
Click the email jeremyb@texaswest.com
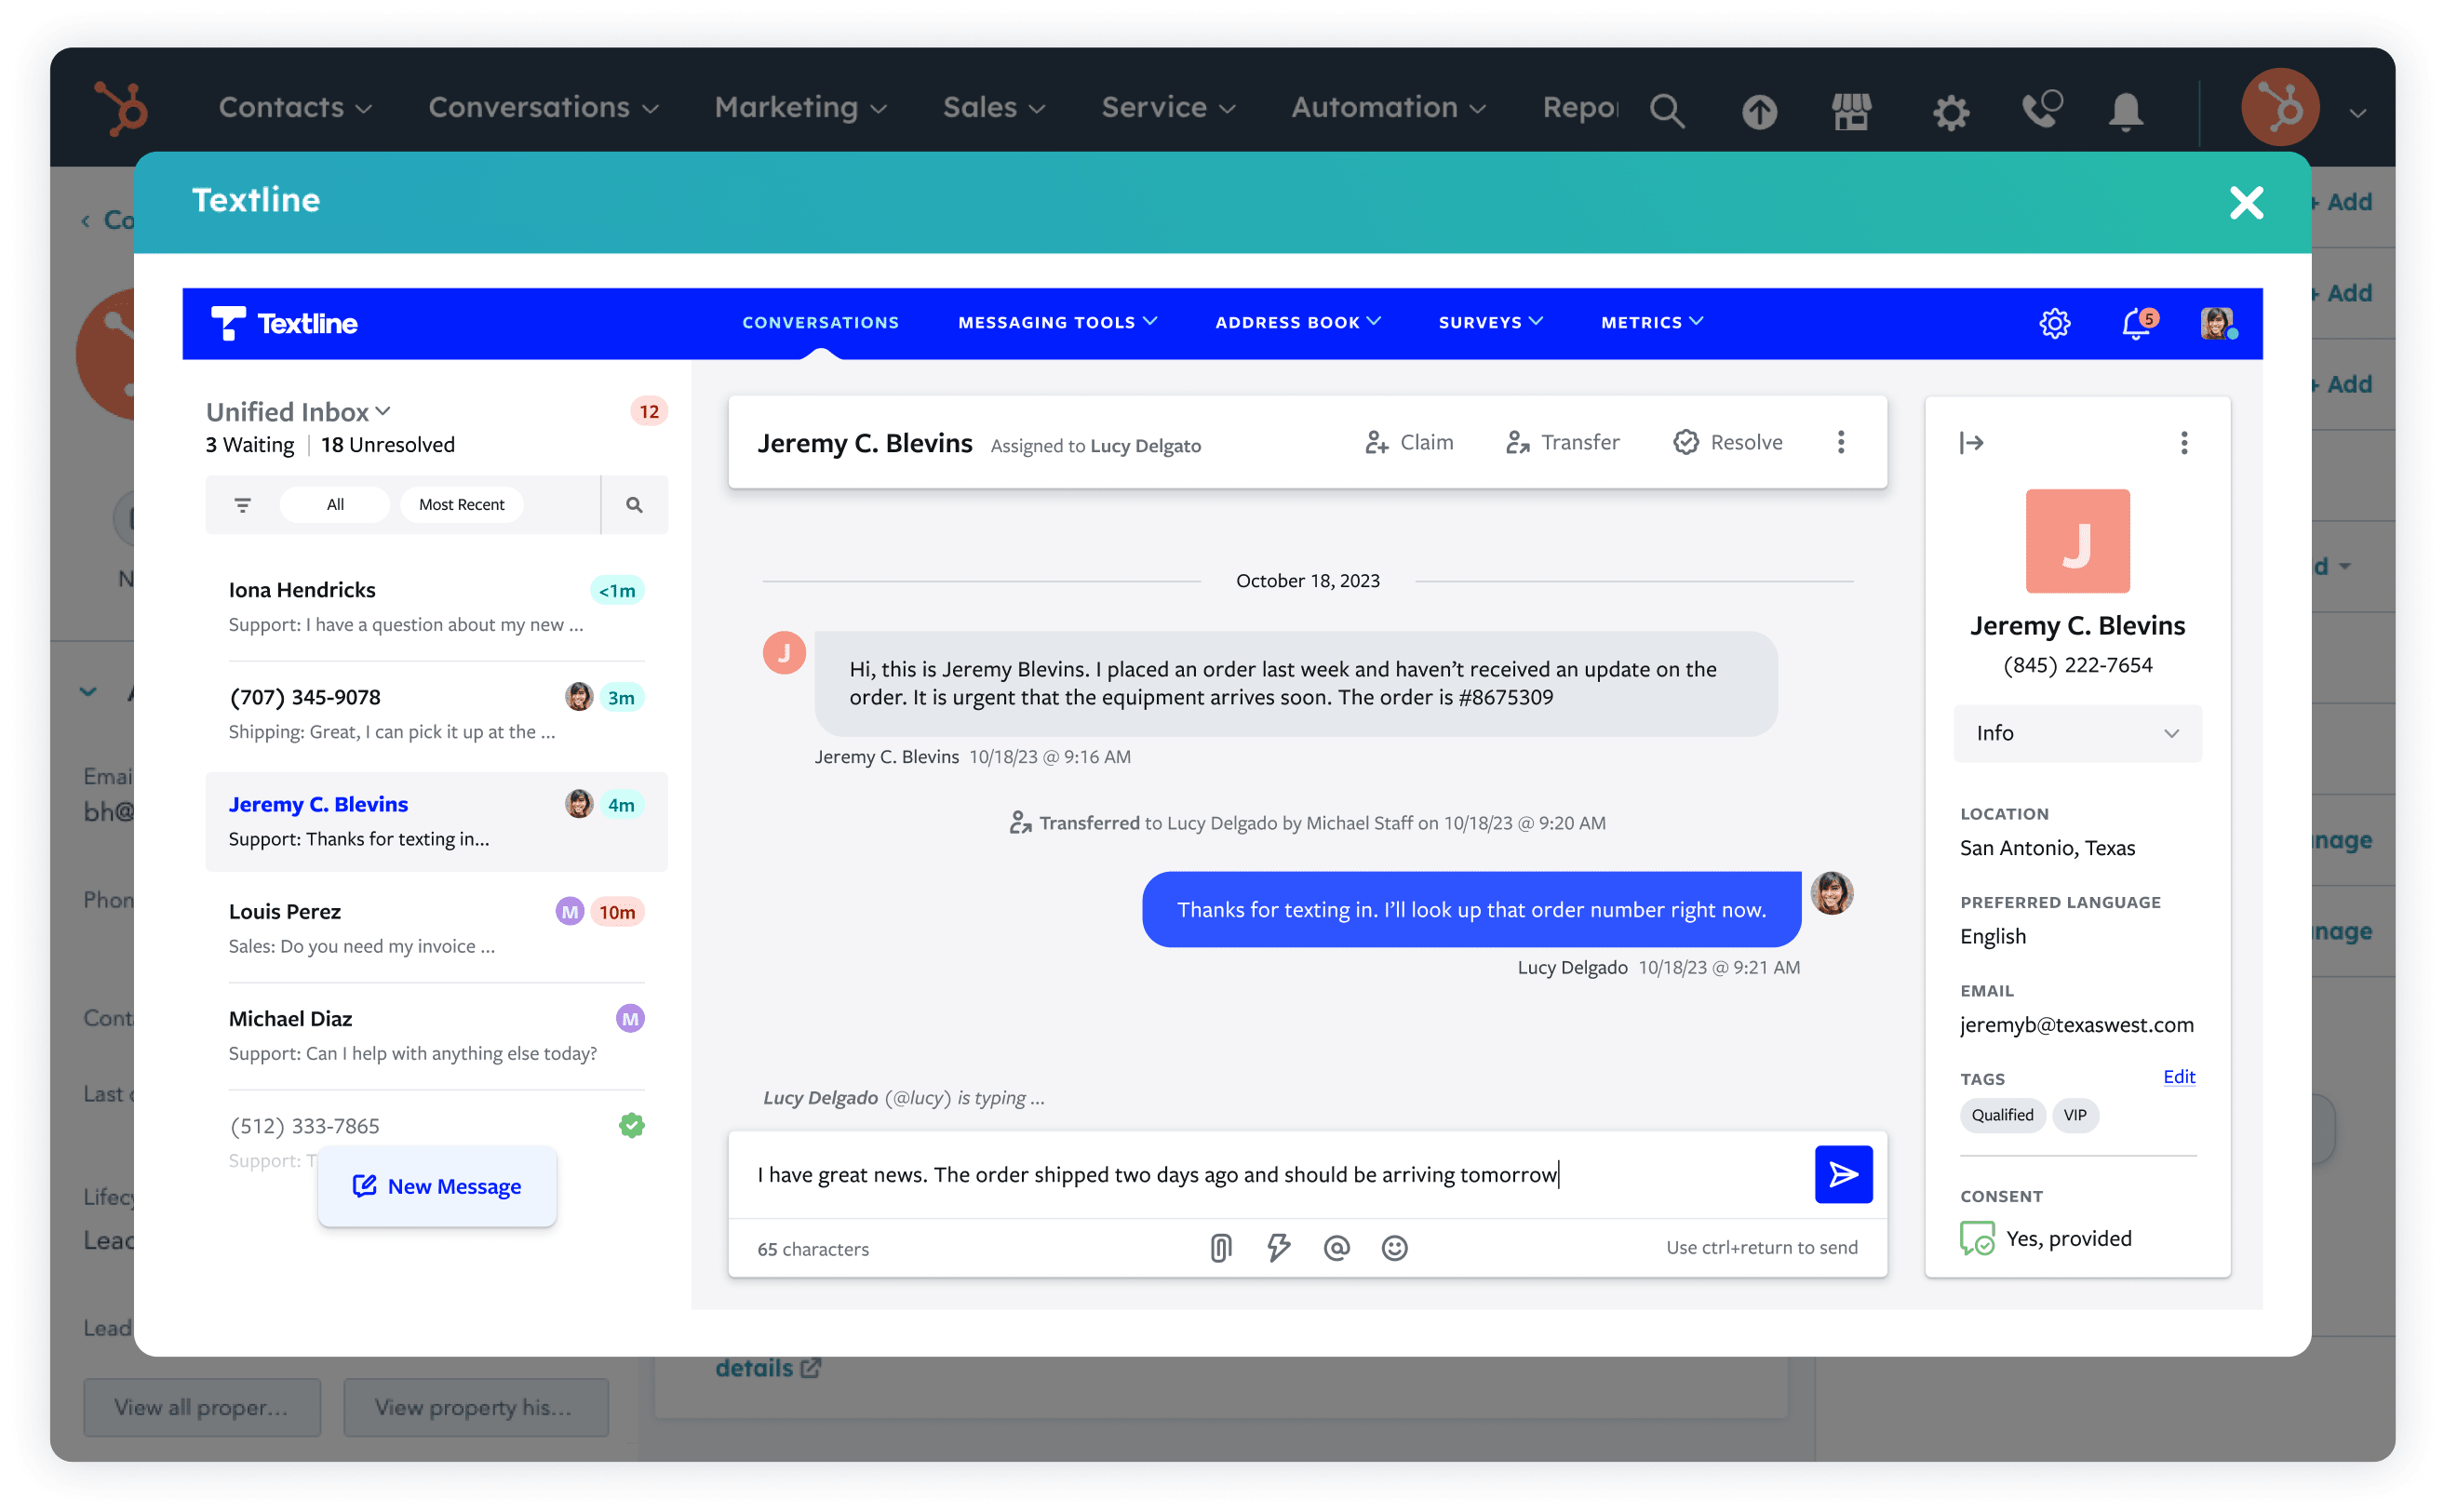tap(2075, 1025)
